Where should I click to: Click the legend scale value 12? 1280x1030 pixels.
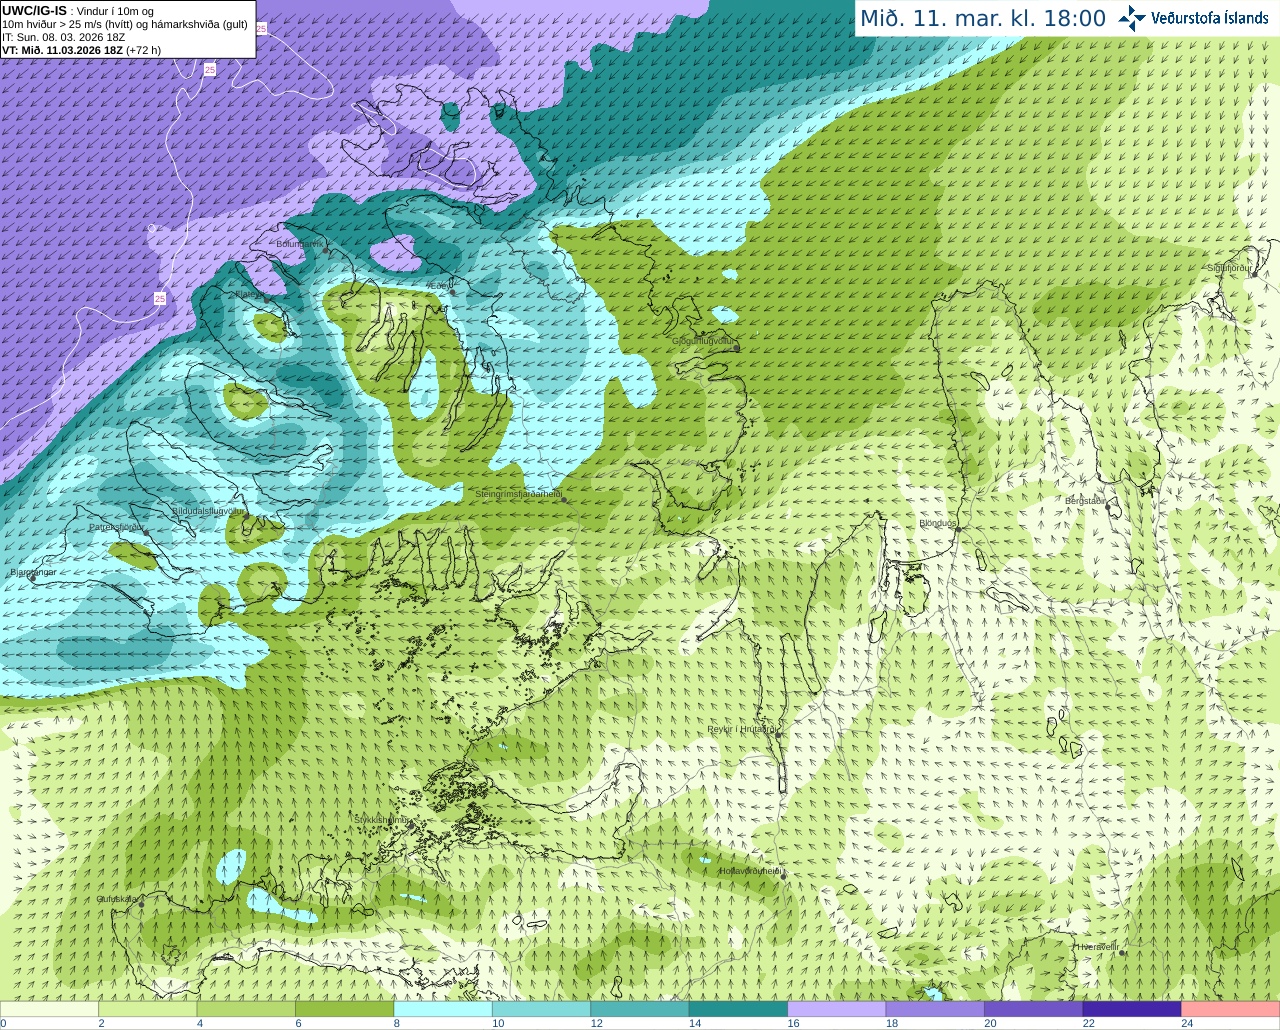(596, 1023)
